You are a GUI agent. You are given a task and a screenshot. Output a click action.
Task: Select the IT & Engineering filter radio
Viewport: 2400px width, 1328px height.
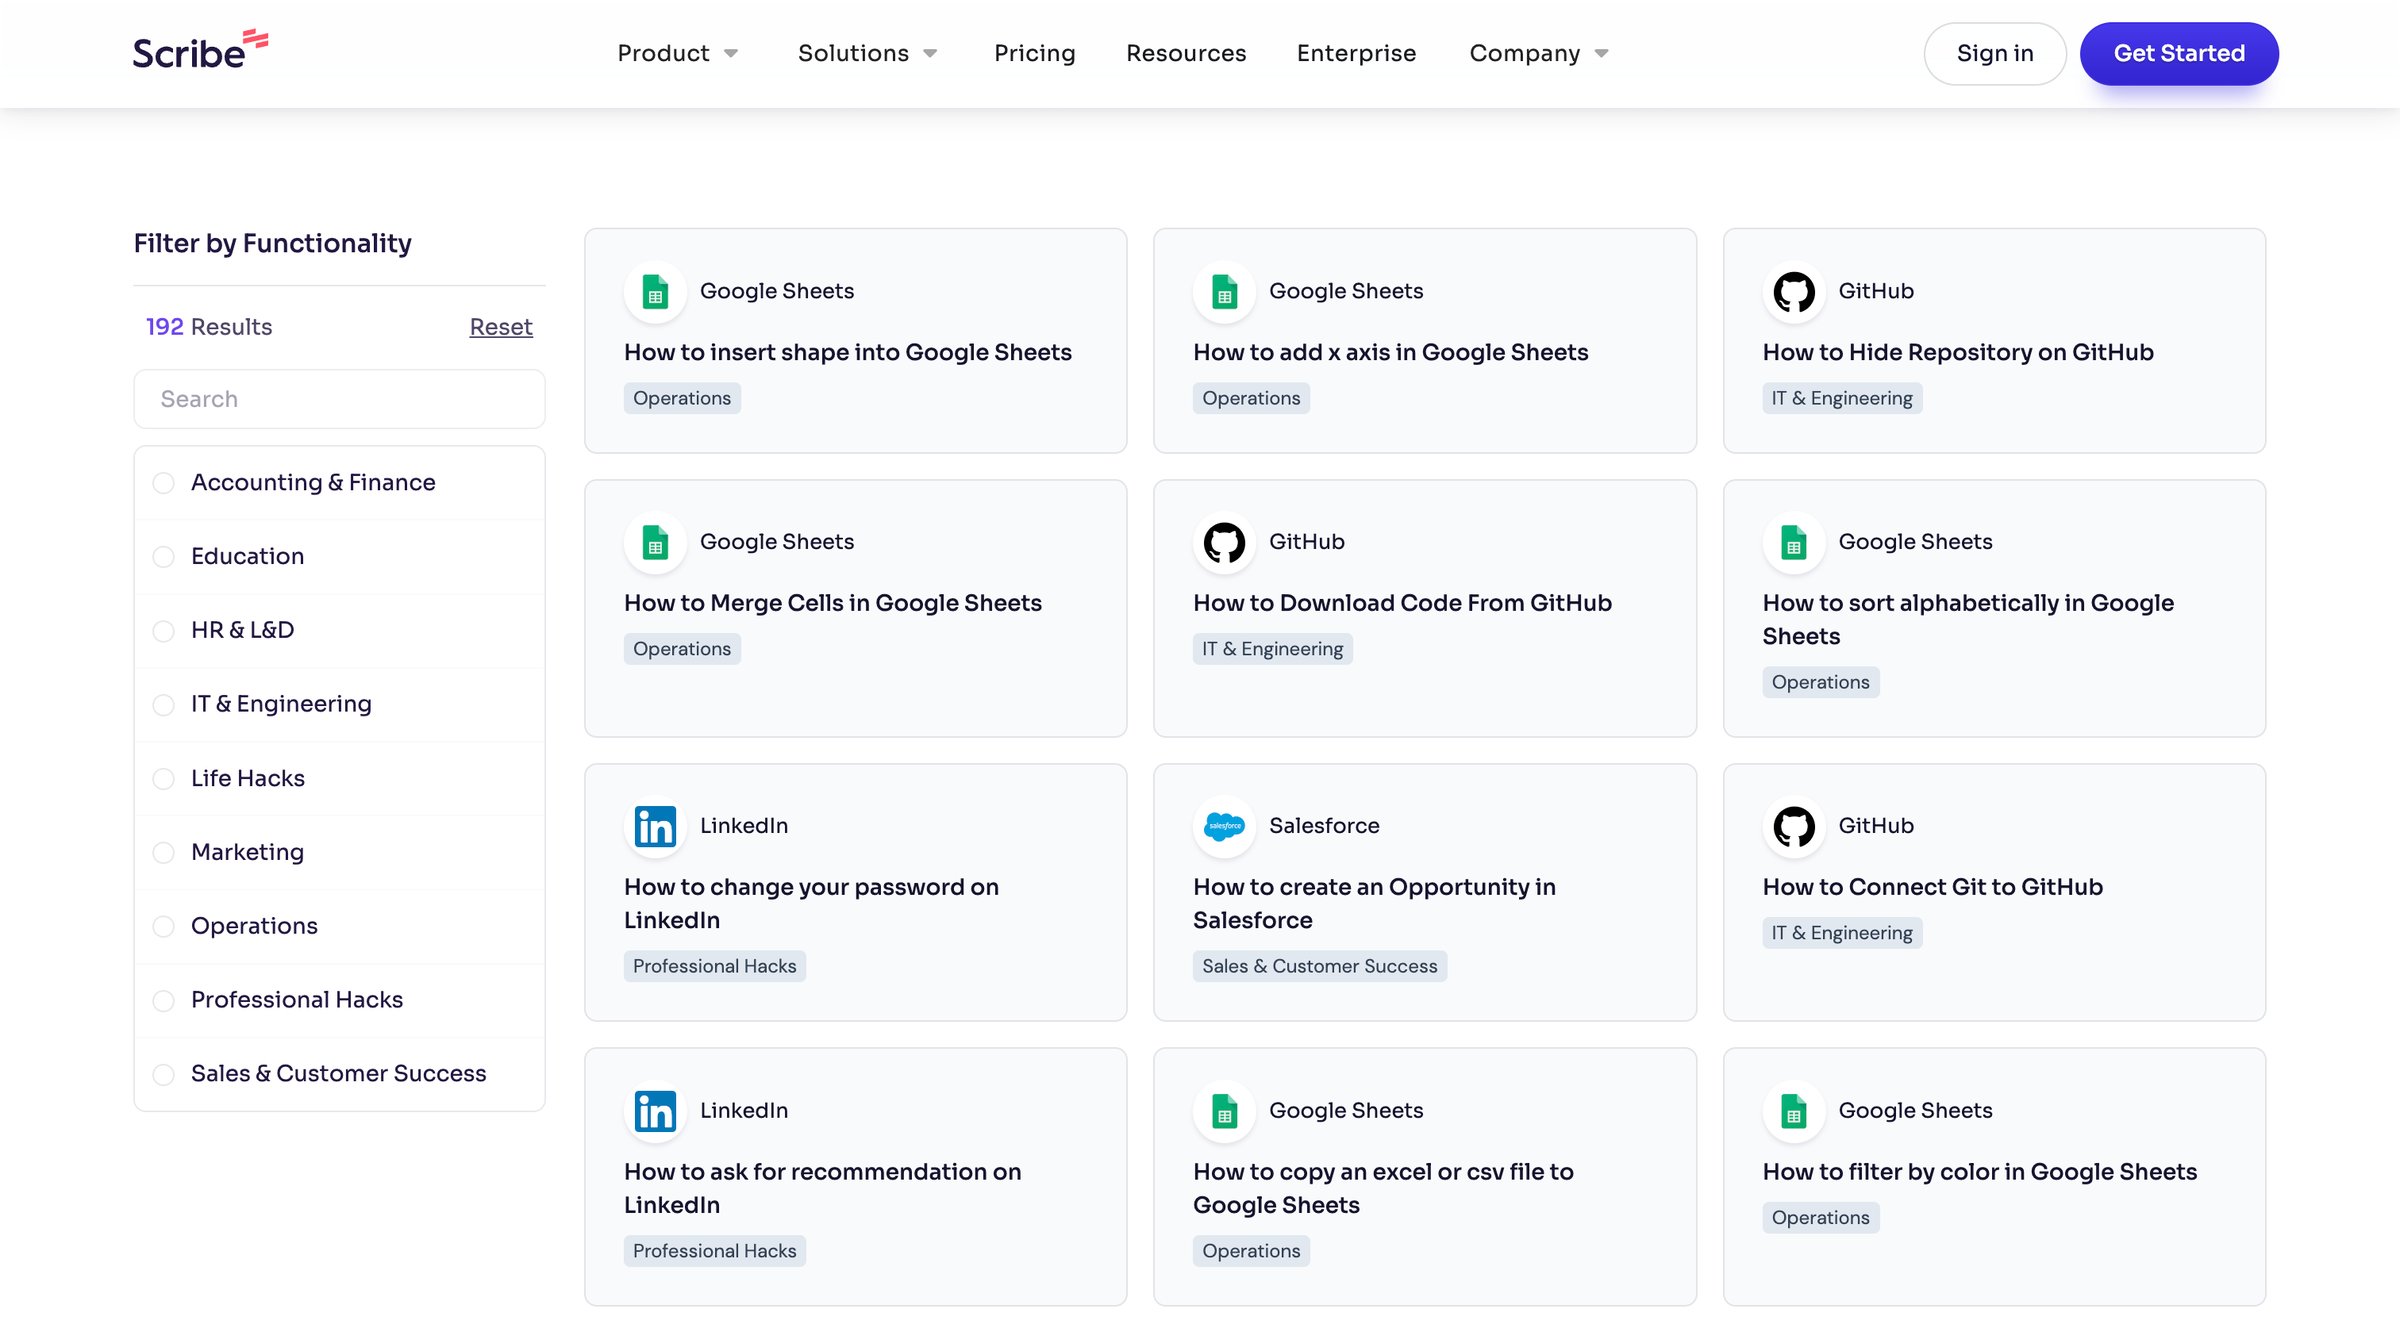(163, 705)
